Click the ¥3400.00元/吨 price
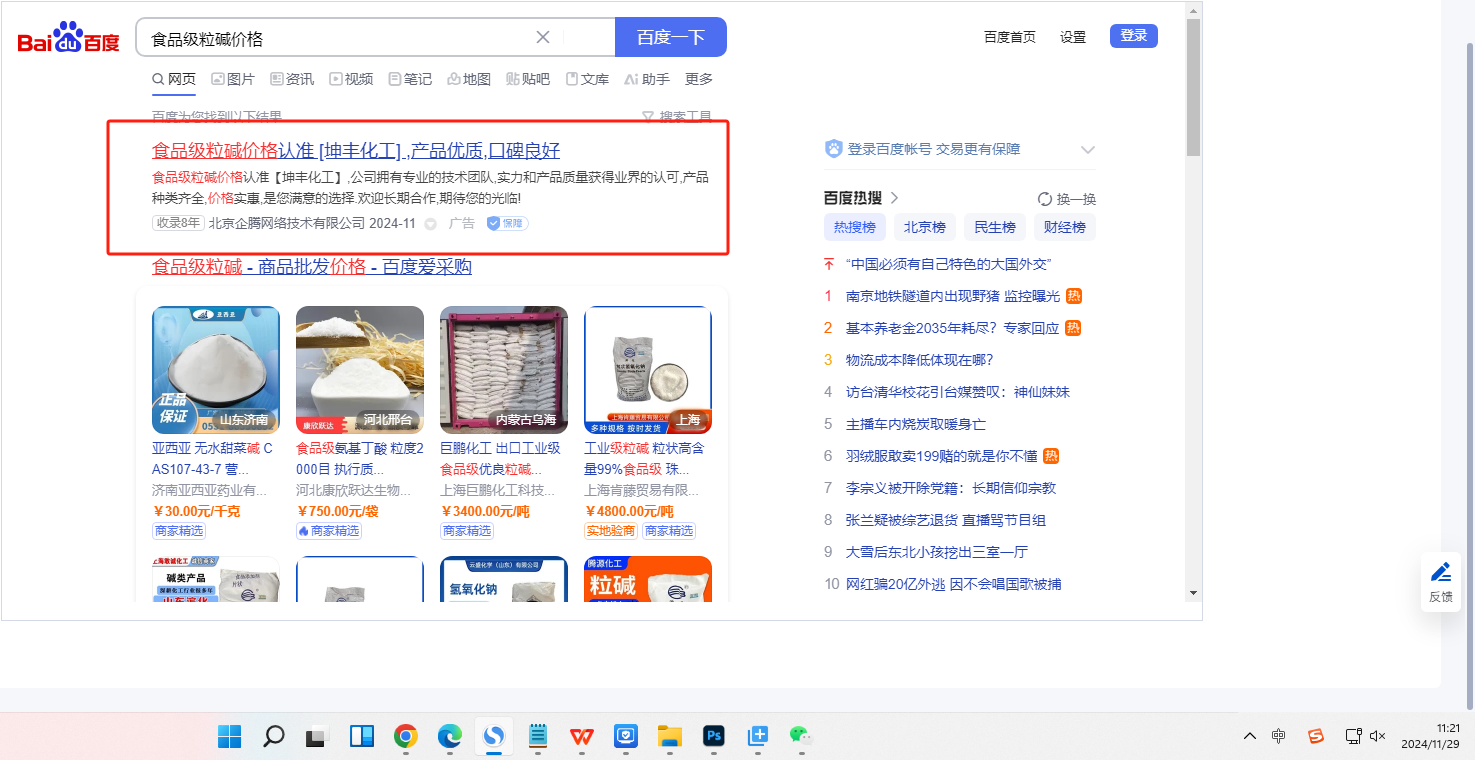 pyautogui.click(x=485, y=511)
